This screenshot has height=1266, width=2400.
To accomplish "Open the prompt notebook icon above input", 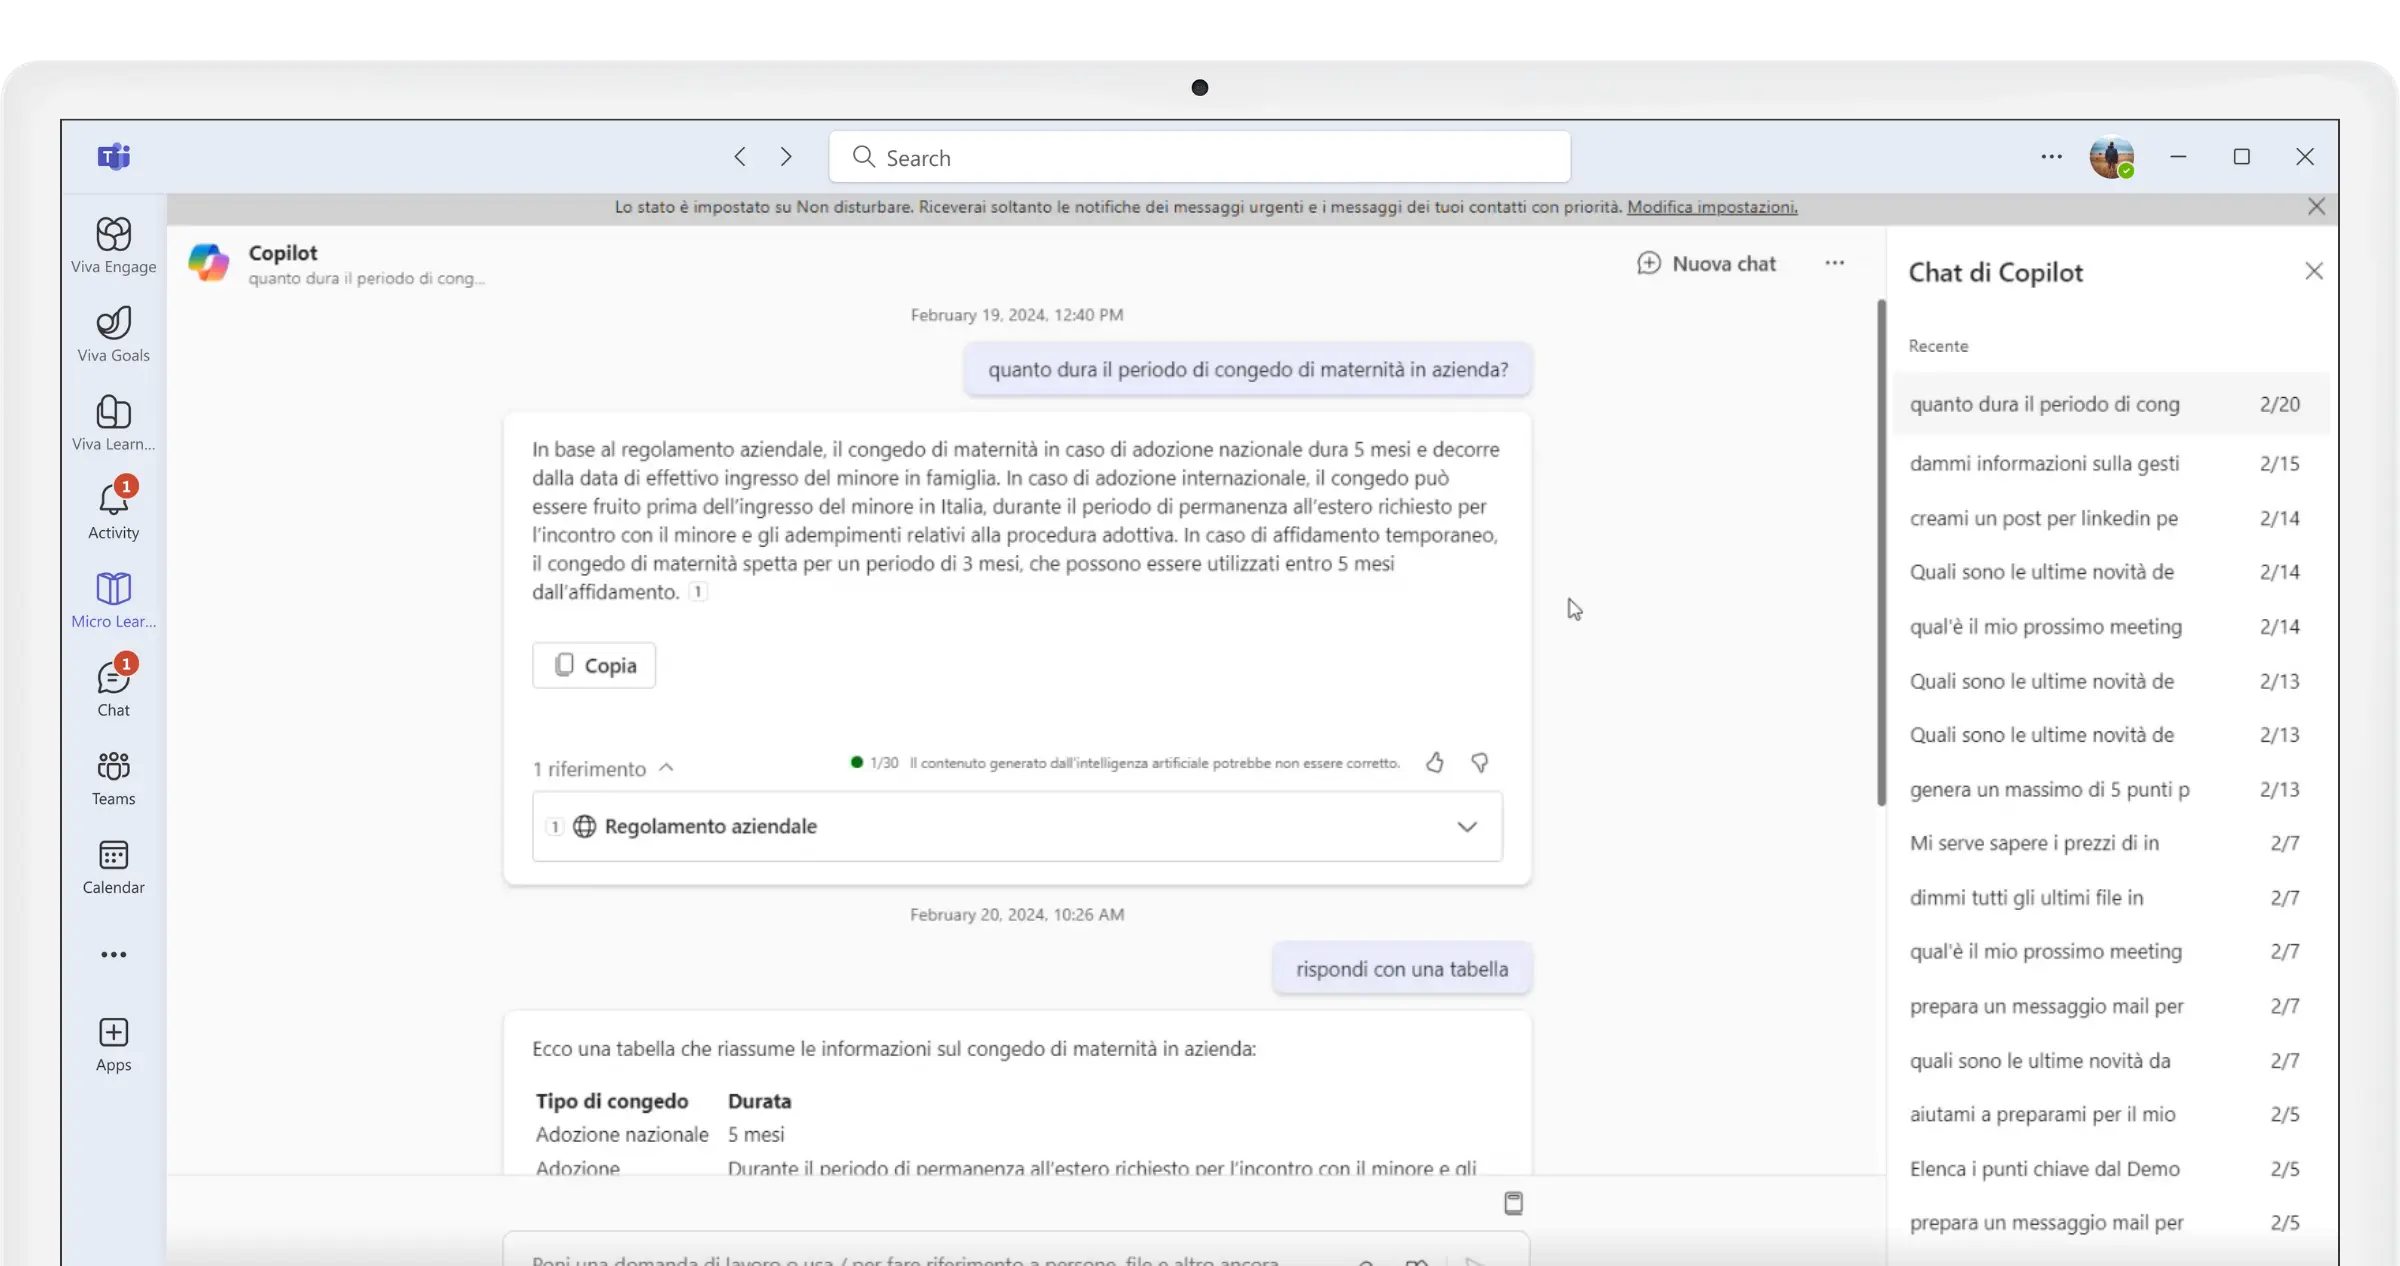I will pyautogui.click(x=1513, y=1203).
